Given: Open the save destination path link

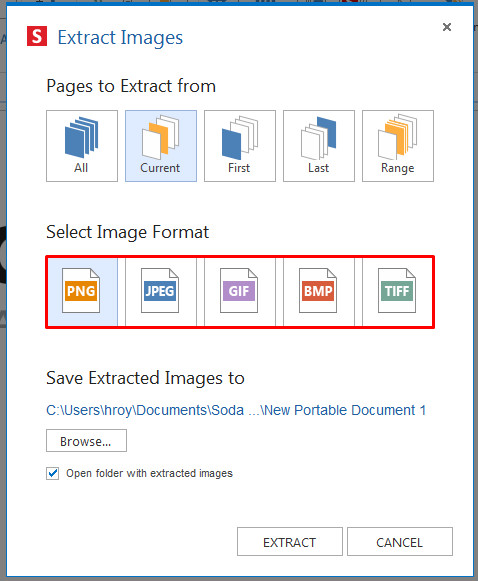Looking at the screenshot, I should pyautogui.click(x=236, y=410).
